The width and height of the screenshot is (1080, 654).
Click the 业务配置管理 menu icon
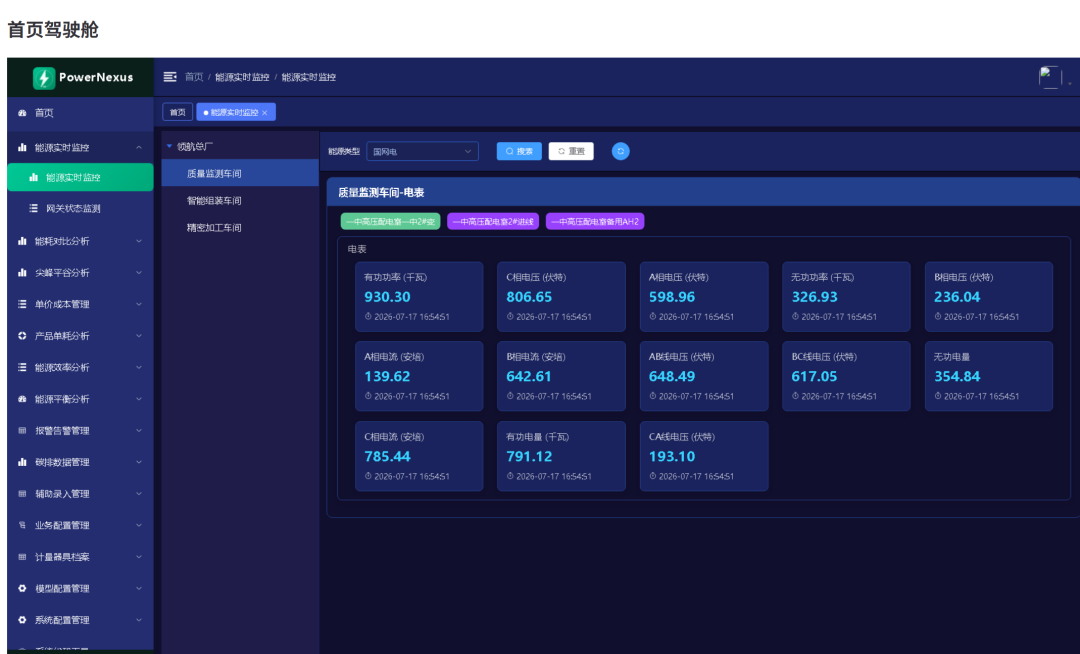coord(22,525)
